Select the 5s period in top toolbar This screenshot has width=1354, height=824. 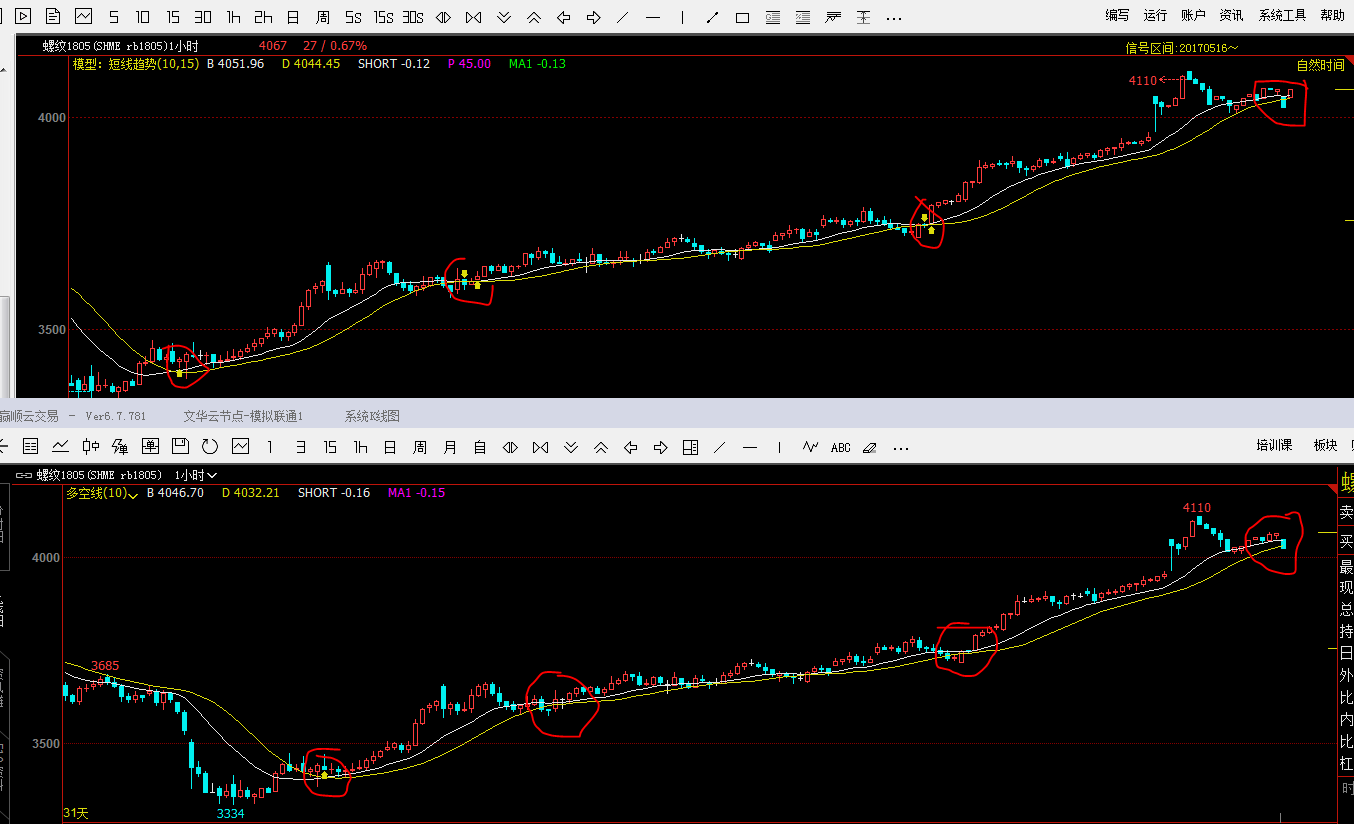(353, 17)
